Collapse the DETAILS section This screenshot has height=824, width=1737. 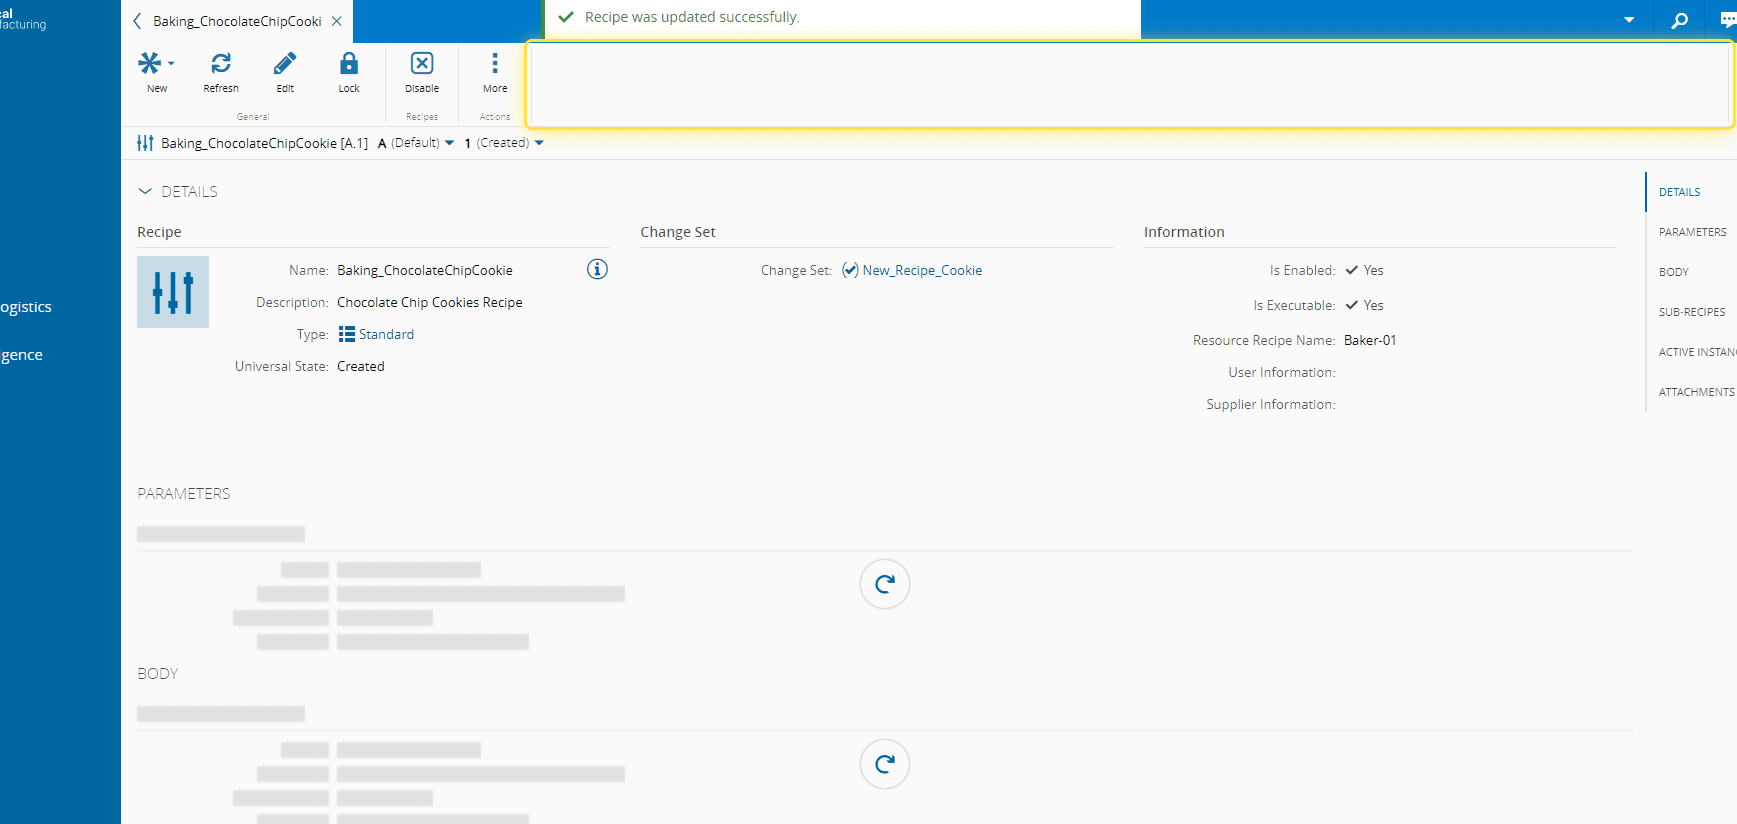point(145,191)
